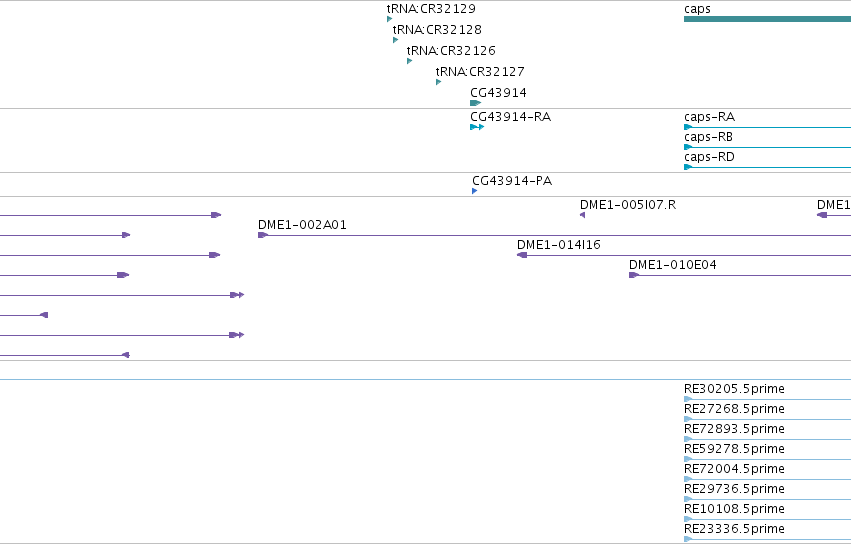The image size is (851, 544).
Task: Select the tRNA:CR32129 gene label
Action: (431, 9)
